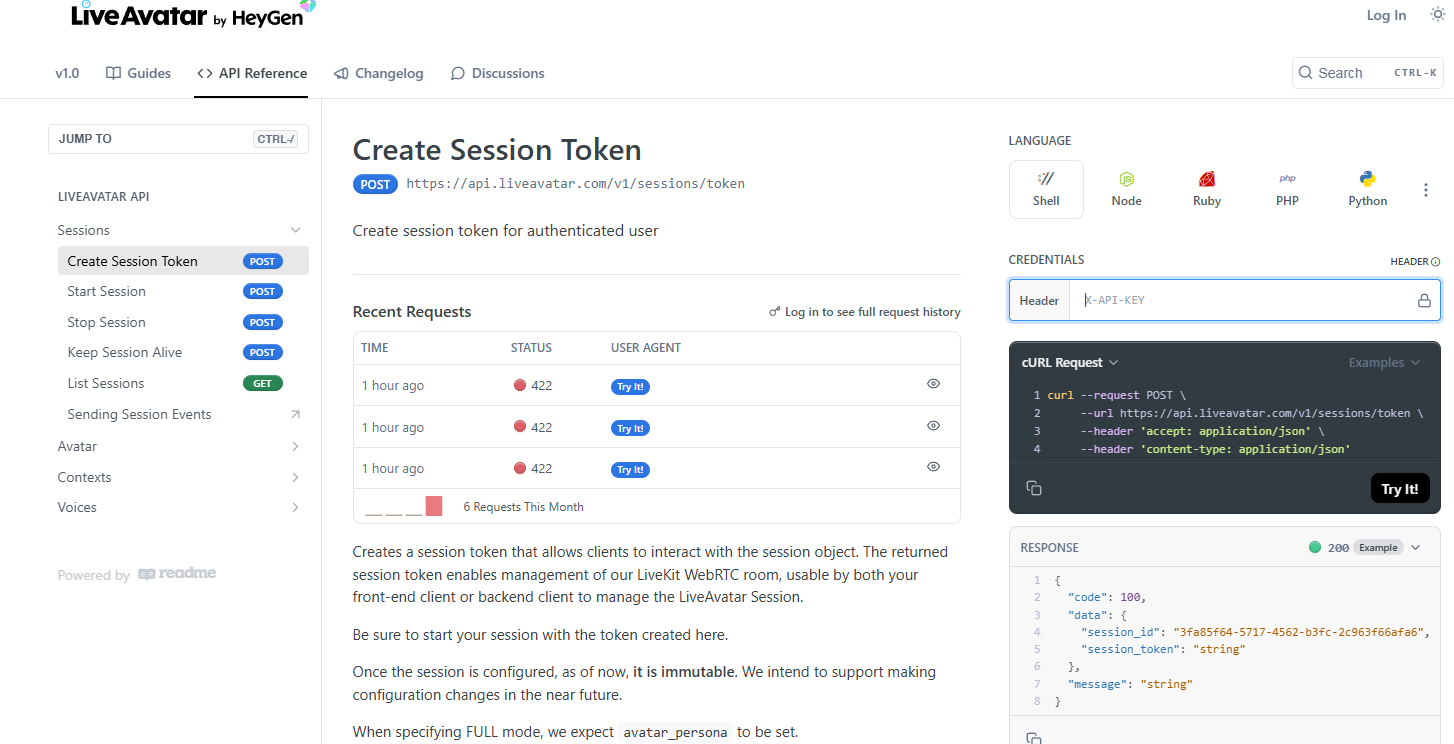
Task: Open the Changelog tab
Action: (x=378, y=73)
